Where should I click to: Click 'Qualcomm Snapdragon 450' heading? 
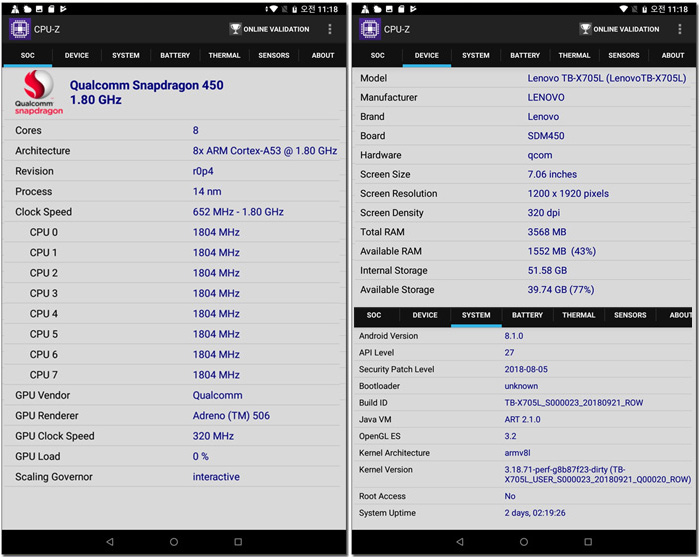point(146,85)
